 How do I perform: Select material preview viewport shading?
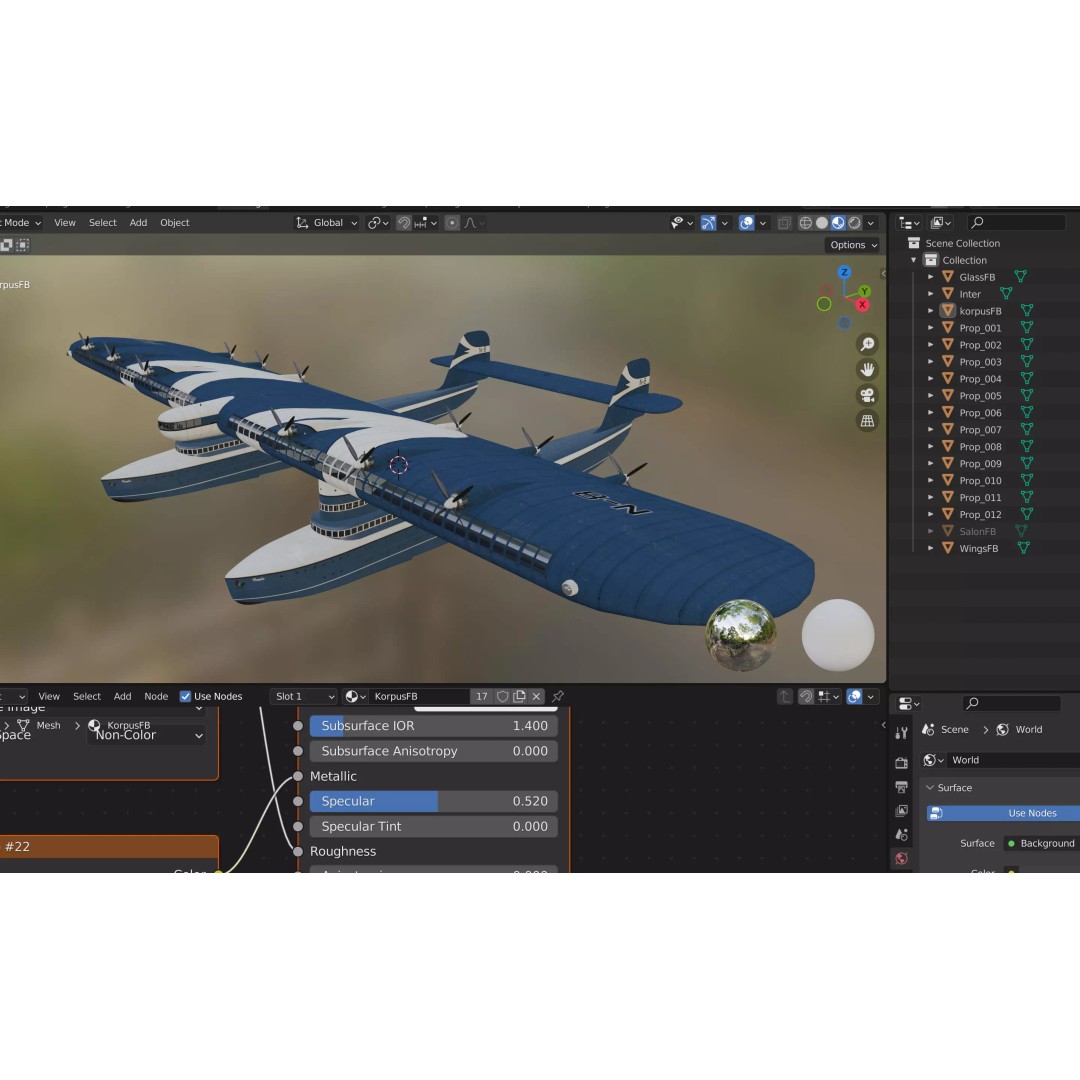pos(838,222)
